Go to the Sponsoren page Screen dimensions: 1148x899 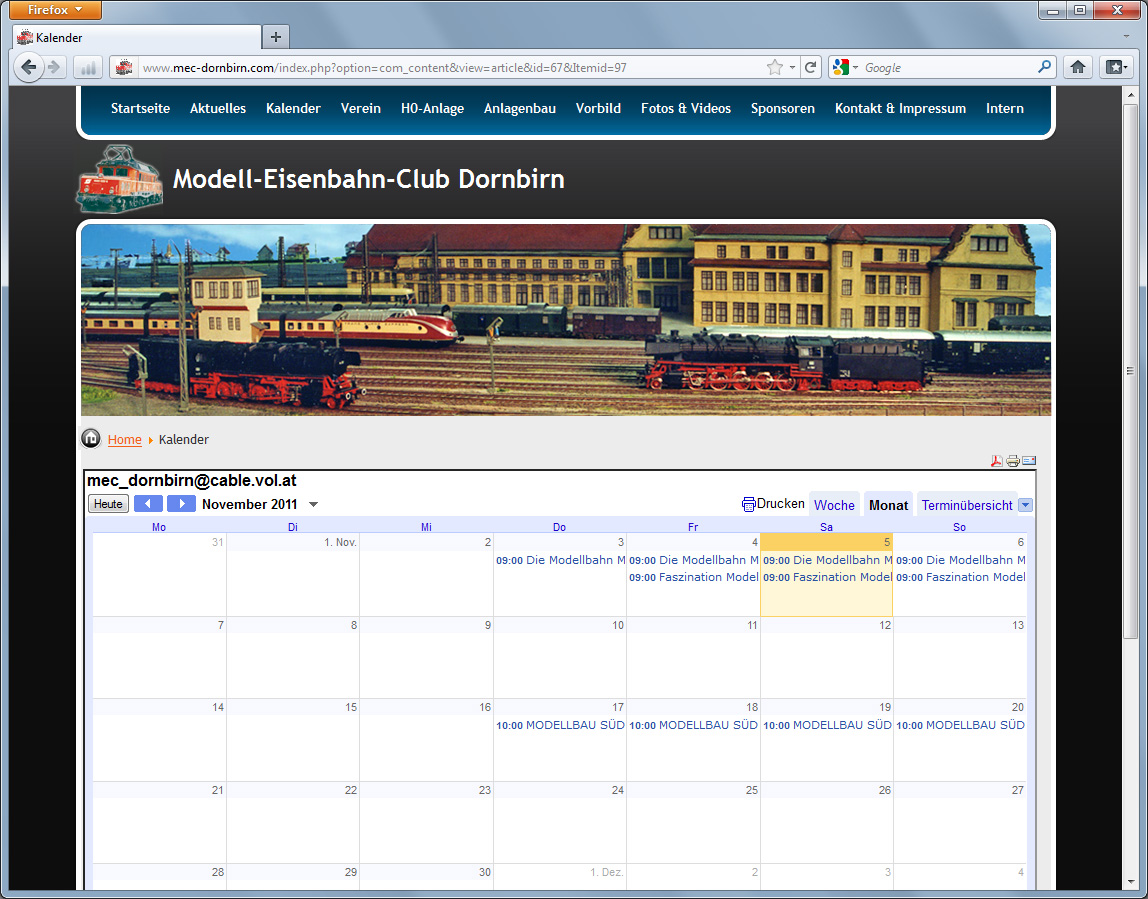click(783, 108)
